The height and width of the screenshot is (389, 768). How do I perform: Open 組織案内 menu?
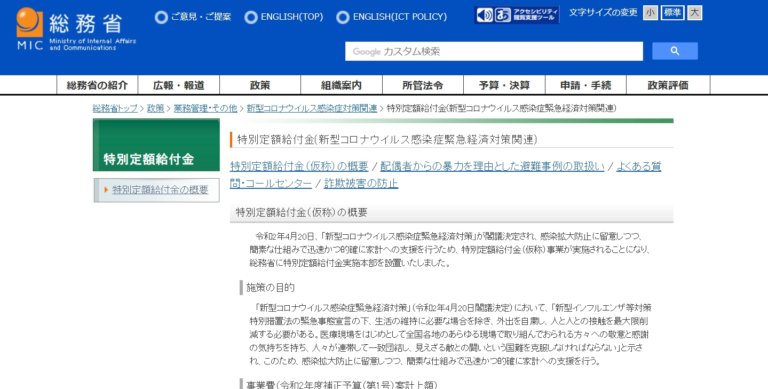[341, 85]
